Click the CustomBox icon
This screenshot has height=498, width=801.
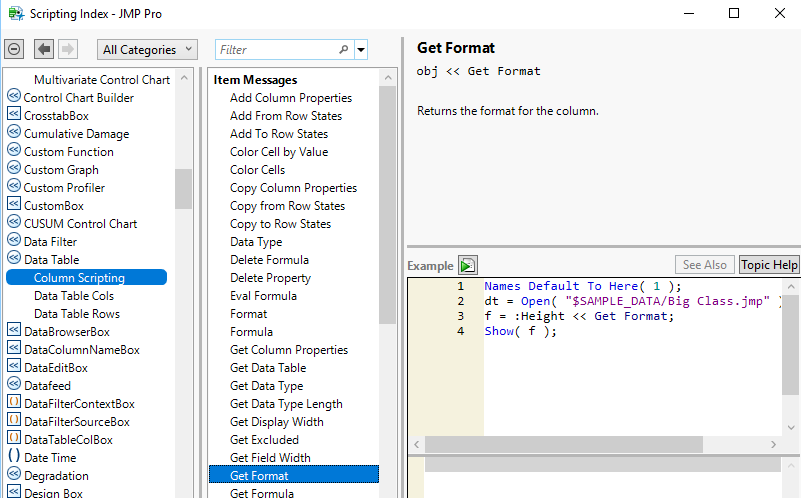click(x=14, y=204)
